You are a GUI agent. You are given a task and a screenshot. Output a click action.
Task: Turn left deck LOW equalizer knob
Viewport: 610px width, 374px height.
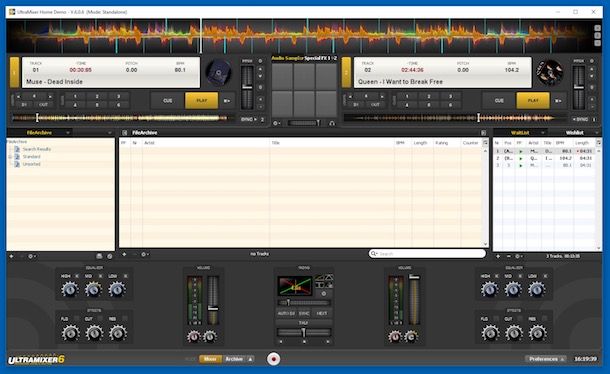[x=117, y=289]
